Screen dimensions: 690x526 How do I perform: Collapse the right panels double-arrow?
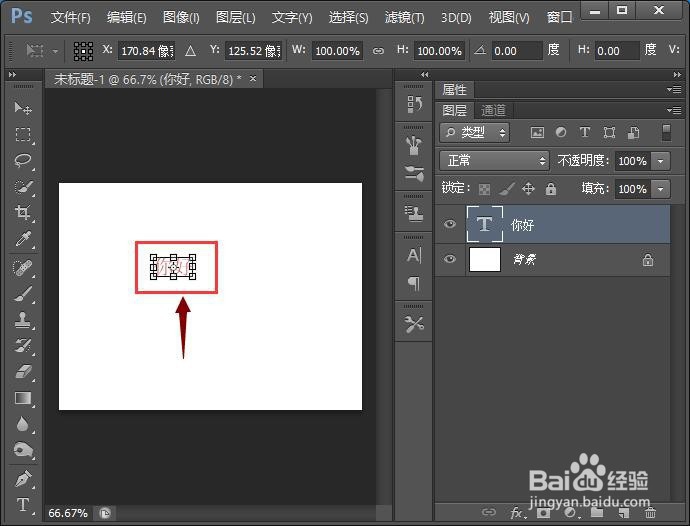[677, 75]
